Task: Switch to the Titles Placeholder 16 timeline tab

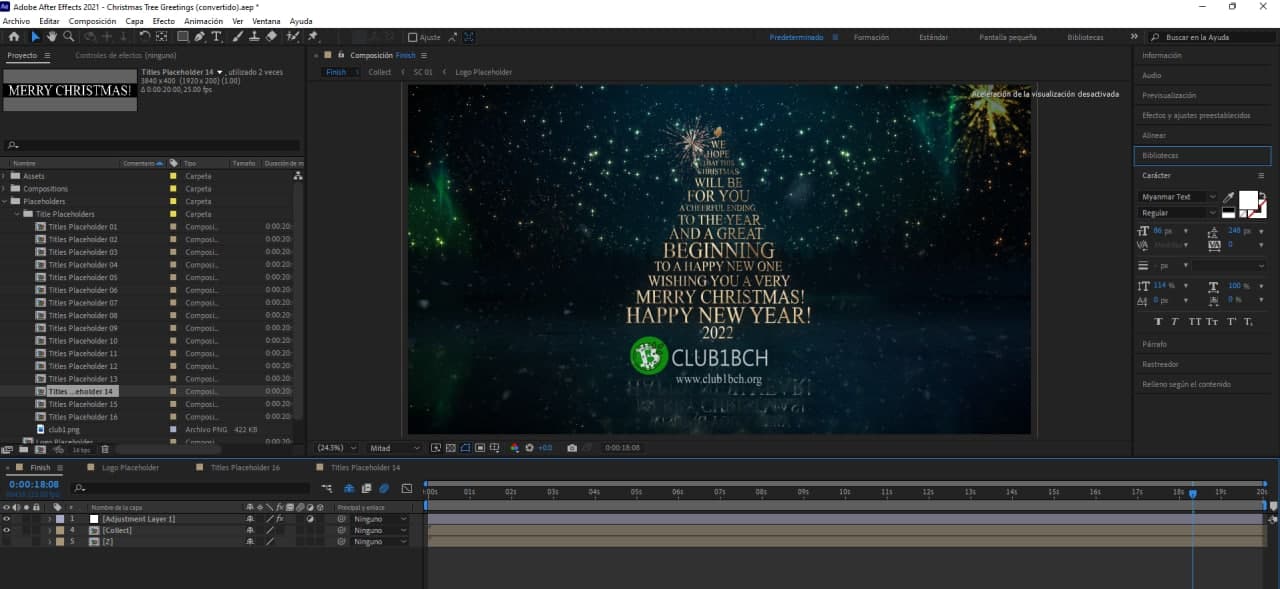Action: click(245, 468)
